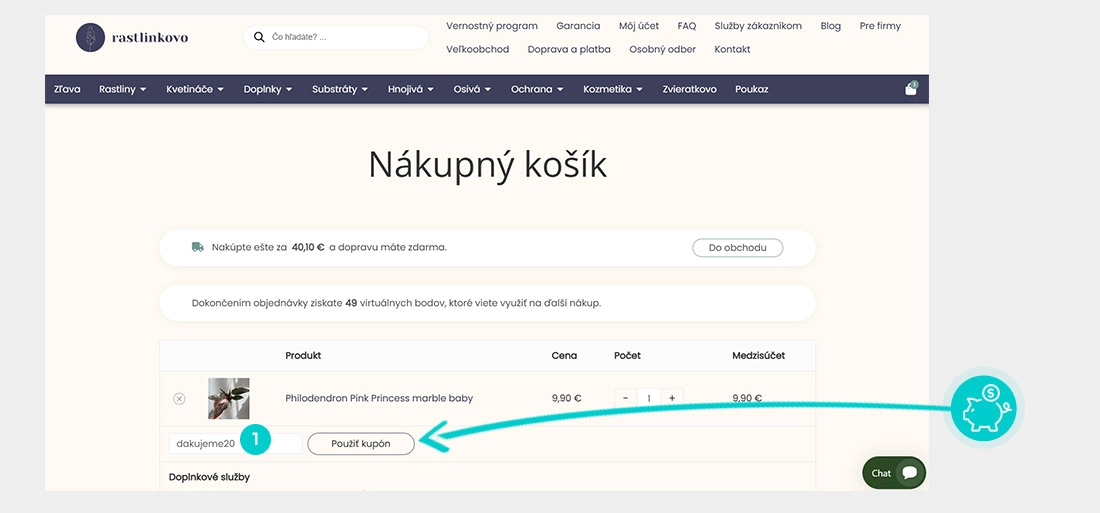Viewport: 1100px width, 513px height.
Task: Click the Použiť kupón button
Action: (x=361, y=444)
